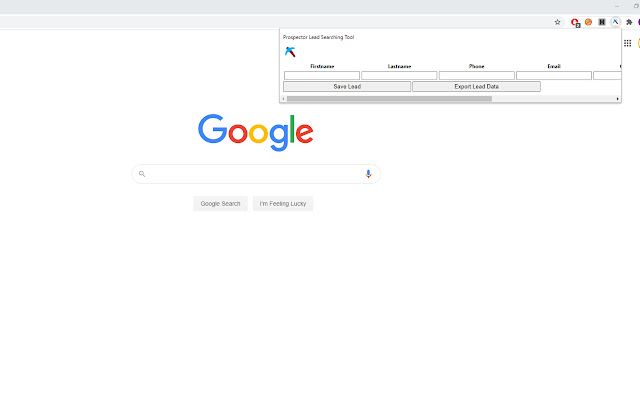Click the 'Lastname' column label
Image resolution: width=640 pixels, height=400 pixels.
click(x=399, y=66)
